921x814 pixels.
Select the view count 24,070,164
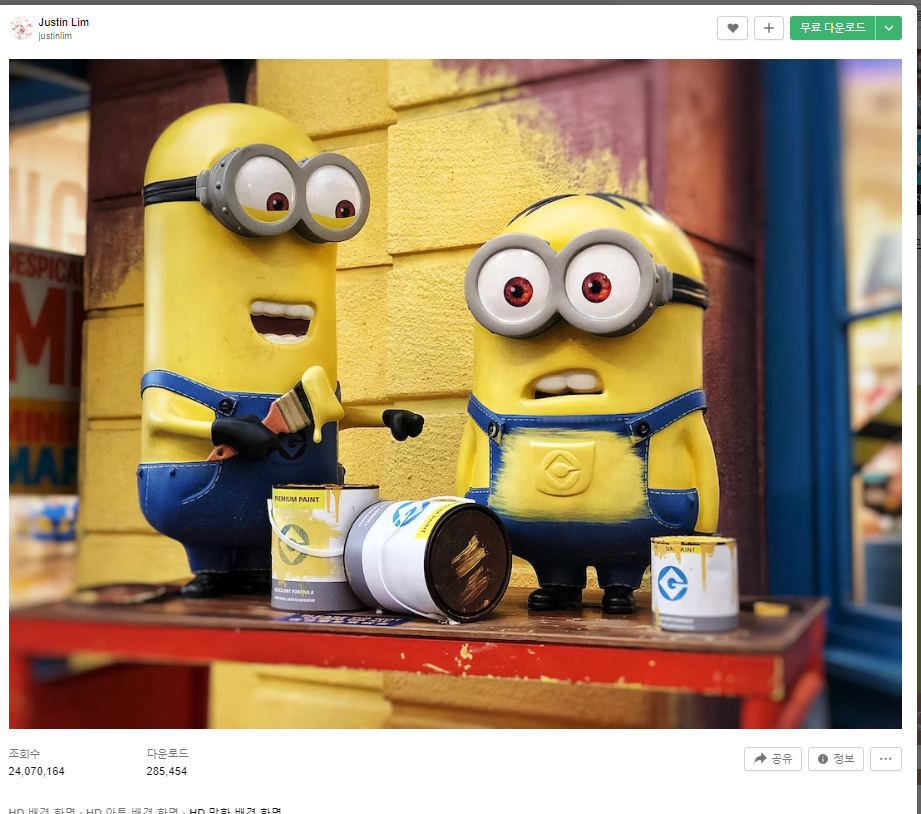point(36,771)
